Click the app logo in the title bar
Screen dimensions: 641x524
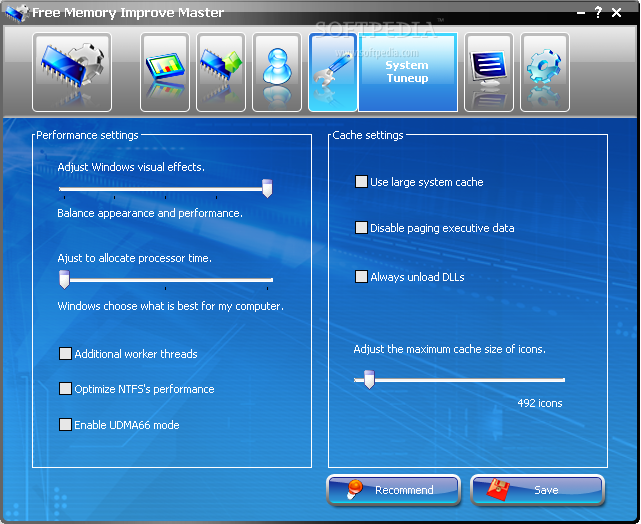click(16, 13)
